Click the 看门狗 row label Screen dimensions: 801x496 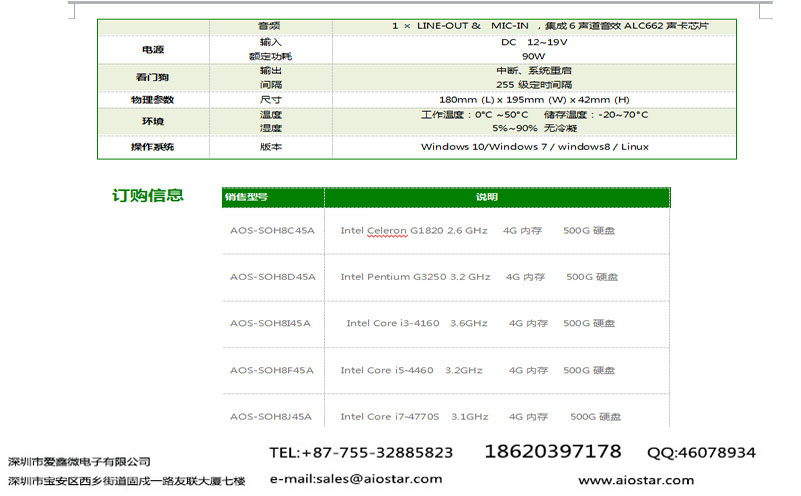click(152, 77)
